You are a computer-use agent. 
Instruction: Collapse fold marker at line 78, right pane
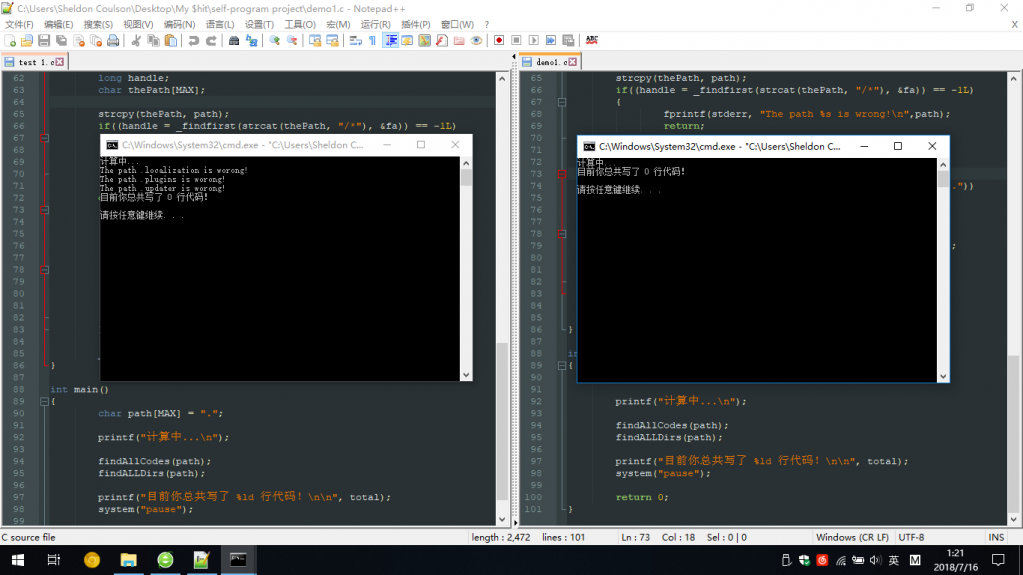[x=562, y=234]
